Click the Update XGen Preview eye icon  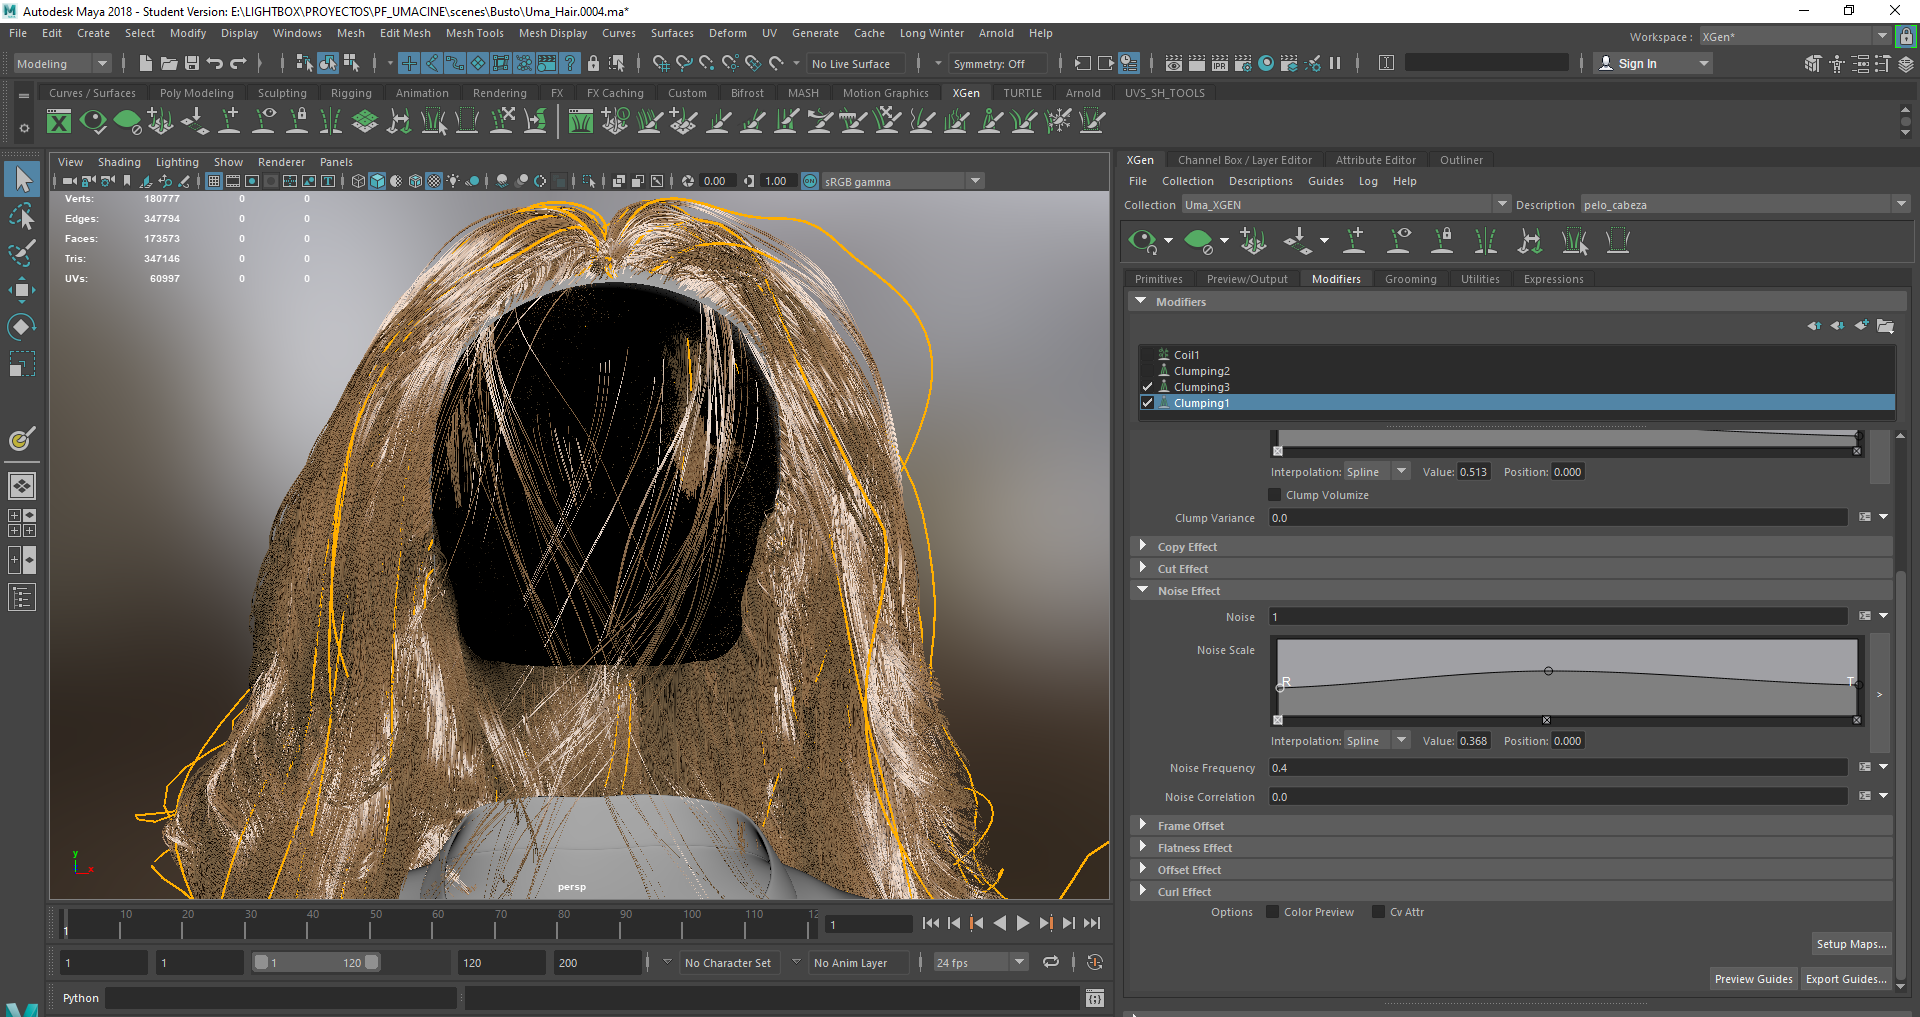pyautogui.click(x=1143, y=241)
